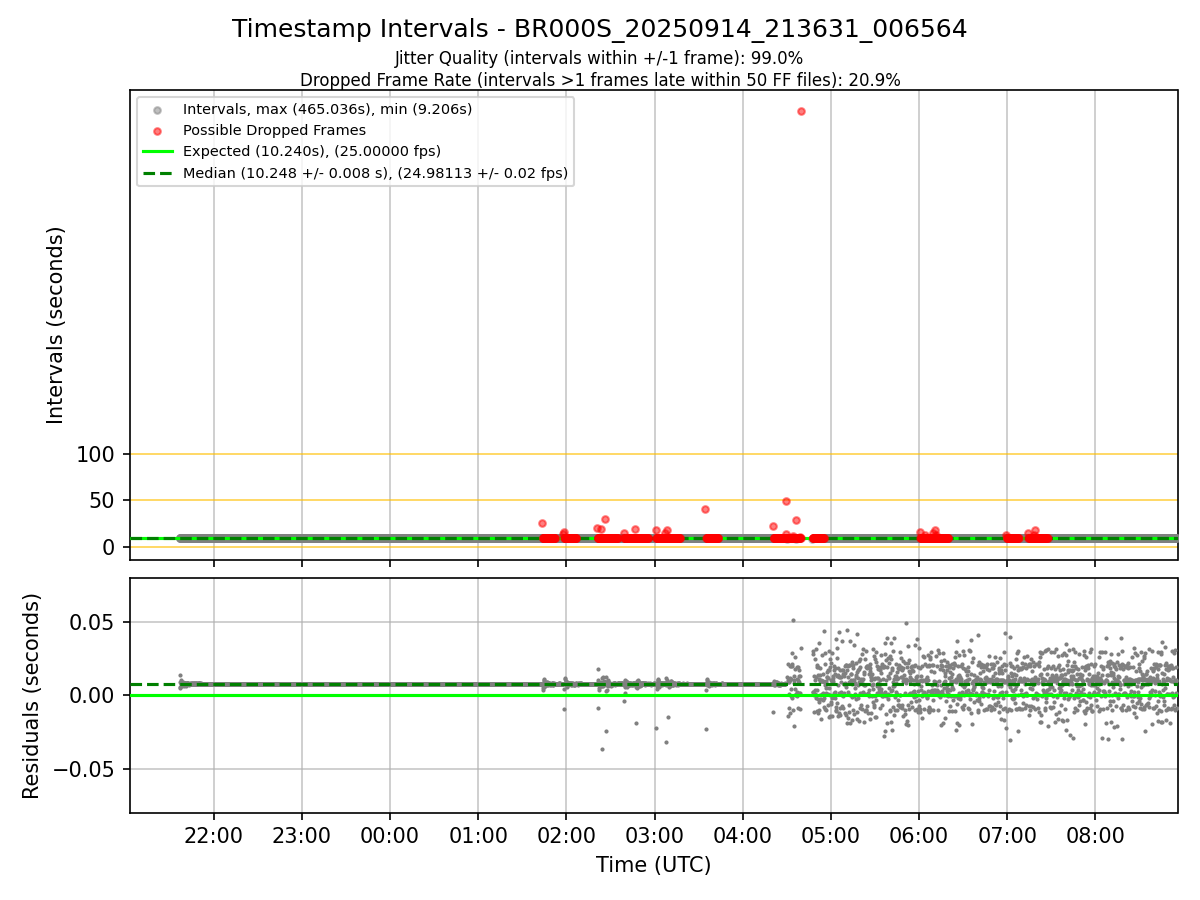
Task: Click the dashed green line sample in the legend
Action: [157, 173]
